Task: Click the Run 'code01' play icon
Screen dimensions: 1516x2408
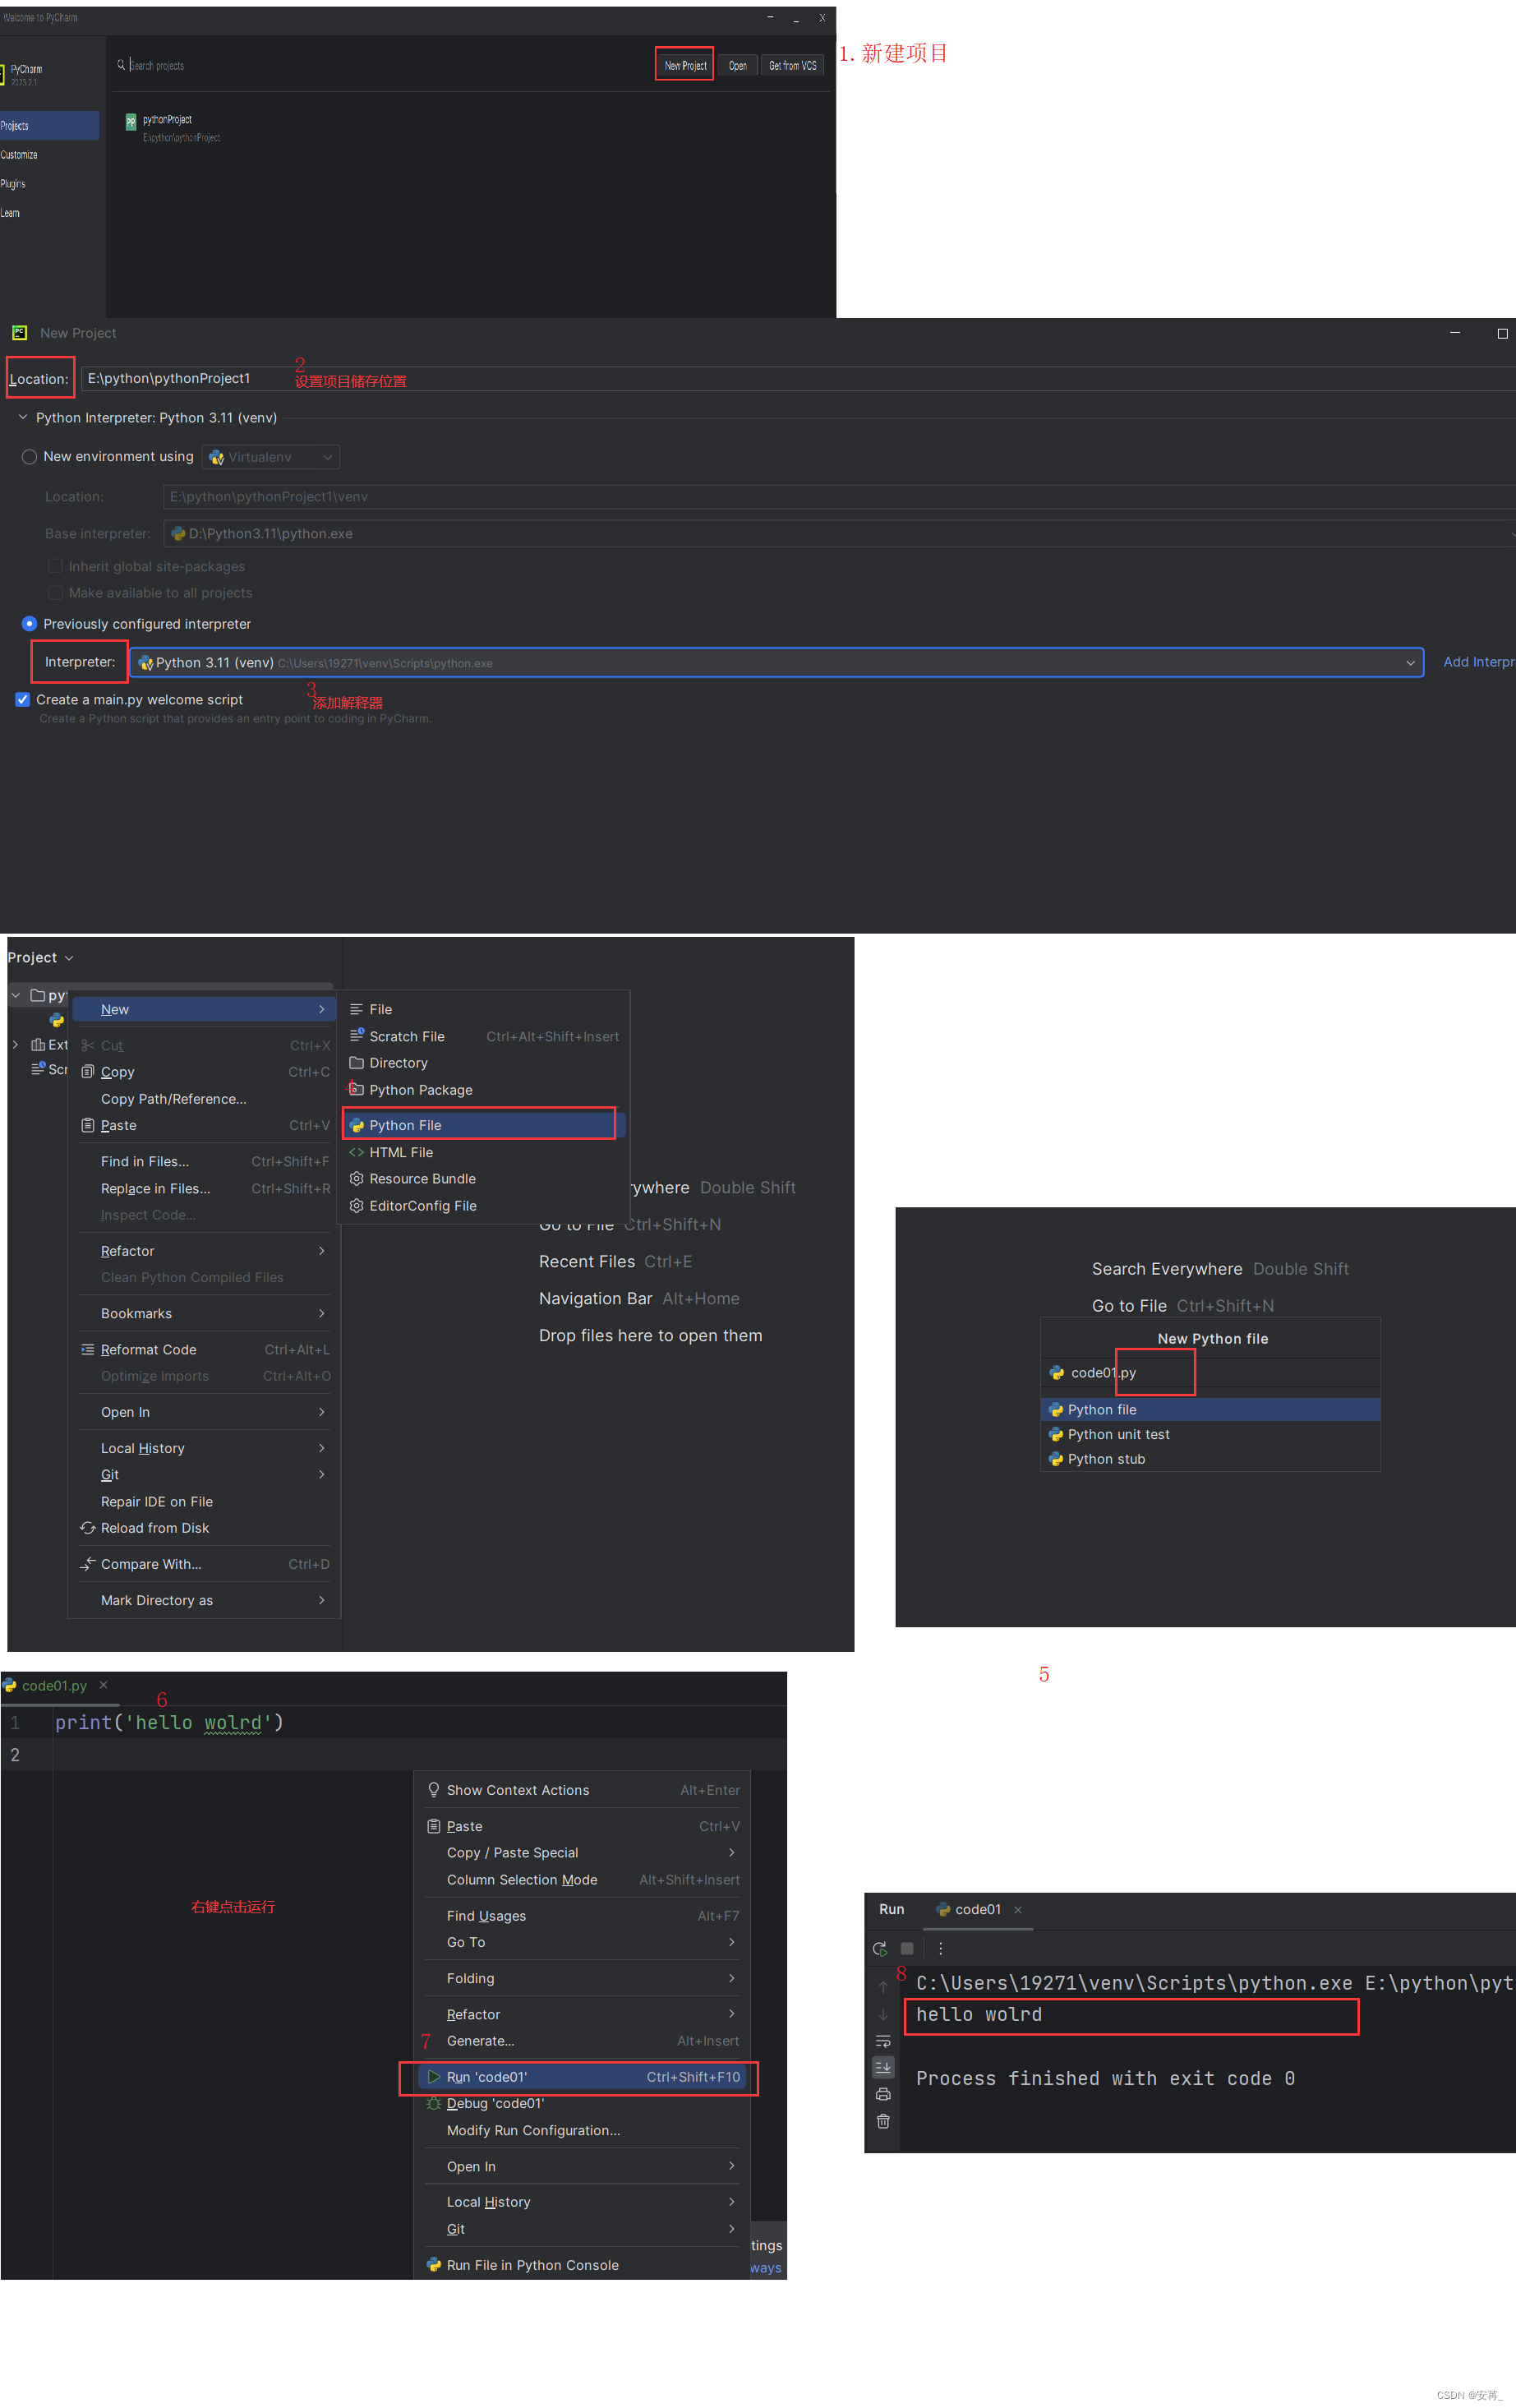Action: [433, 2076]
